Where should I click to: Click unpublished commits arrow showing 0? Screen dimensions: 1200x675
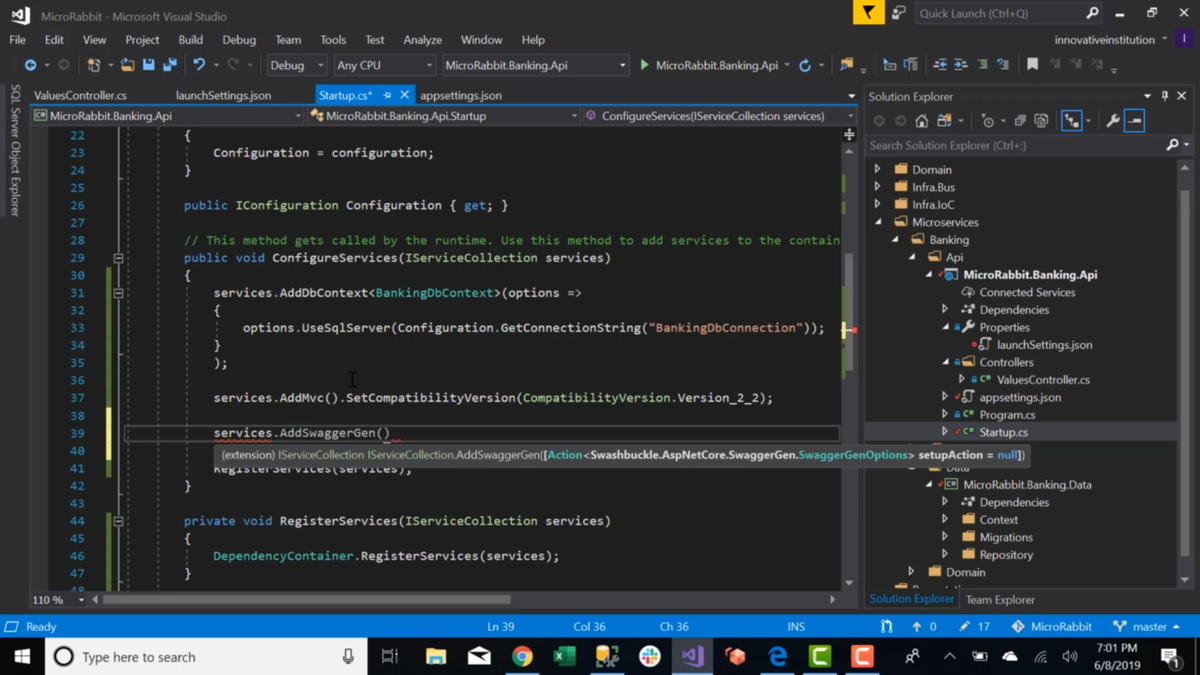click(924, 627)
